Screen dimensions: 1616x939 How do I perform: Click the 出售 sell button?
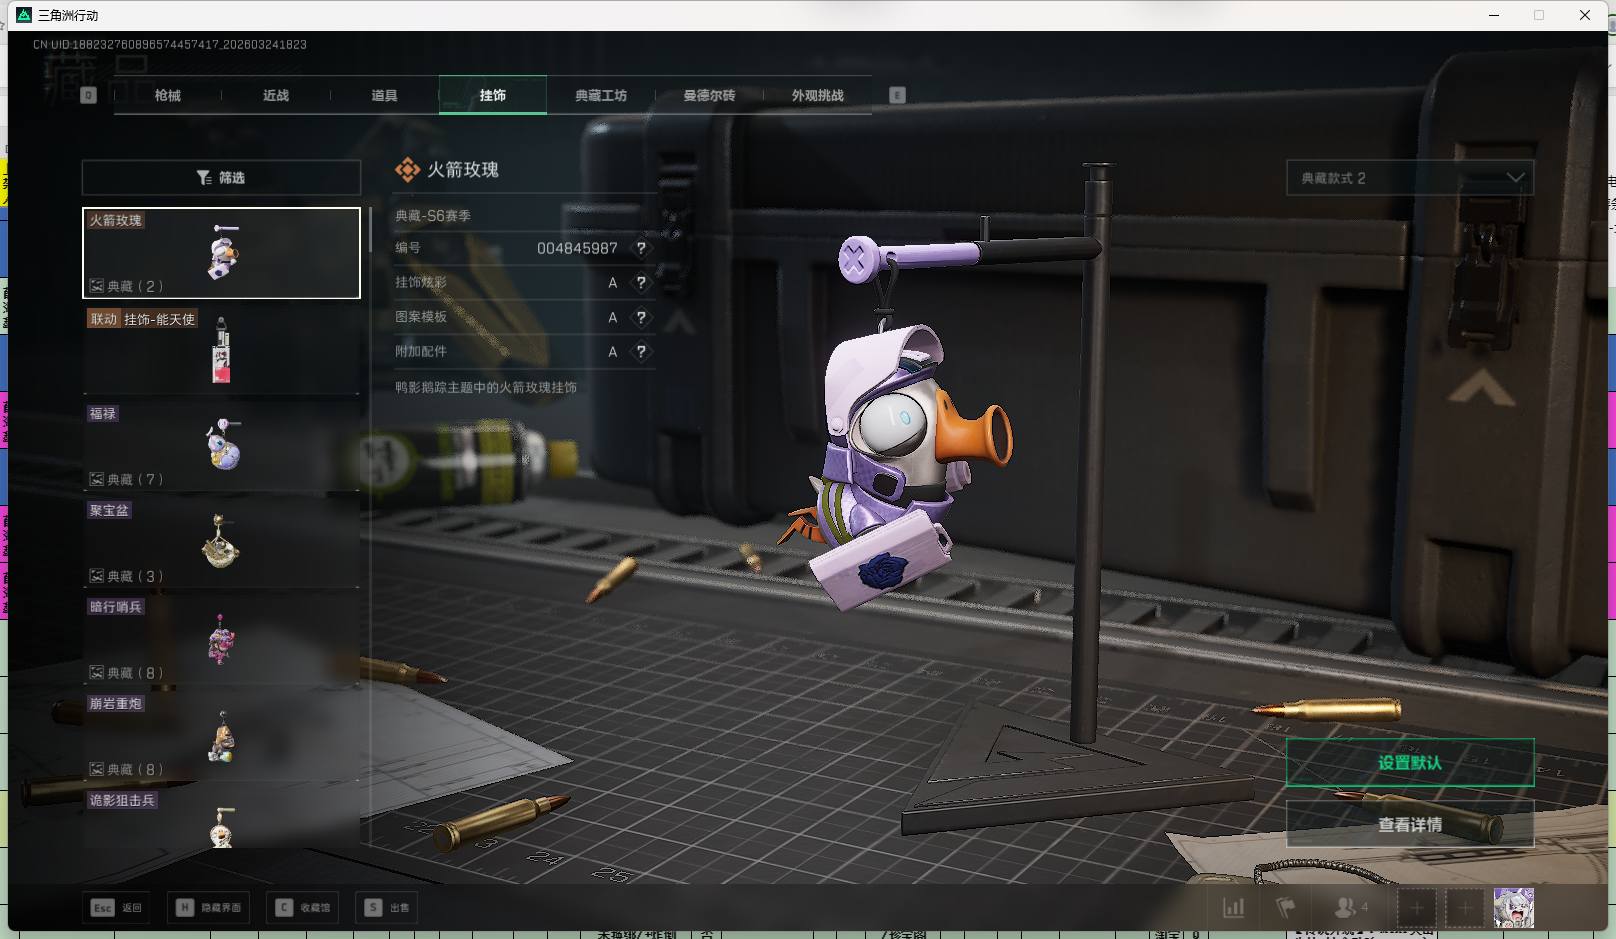click(388, 908)
